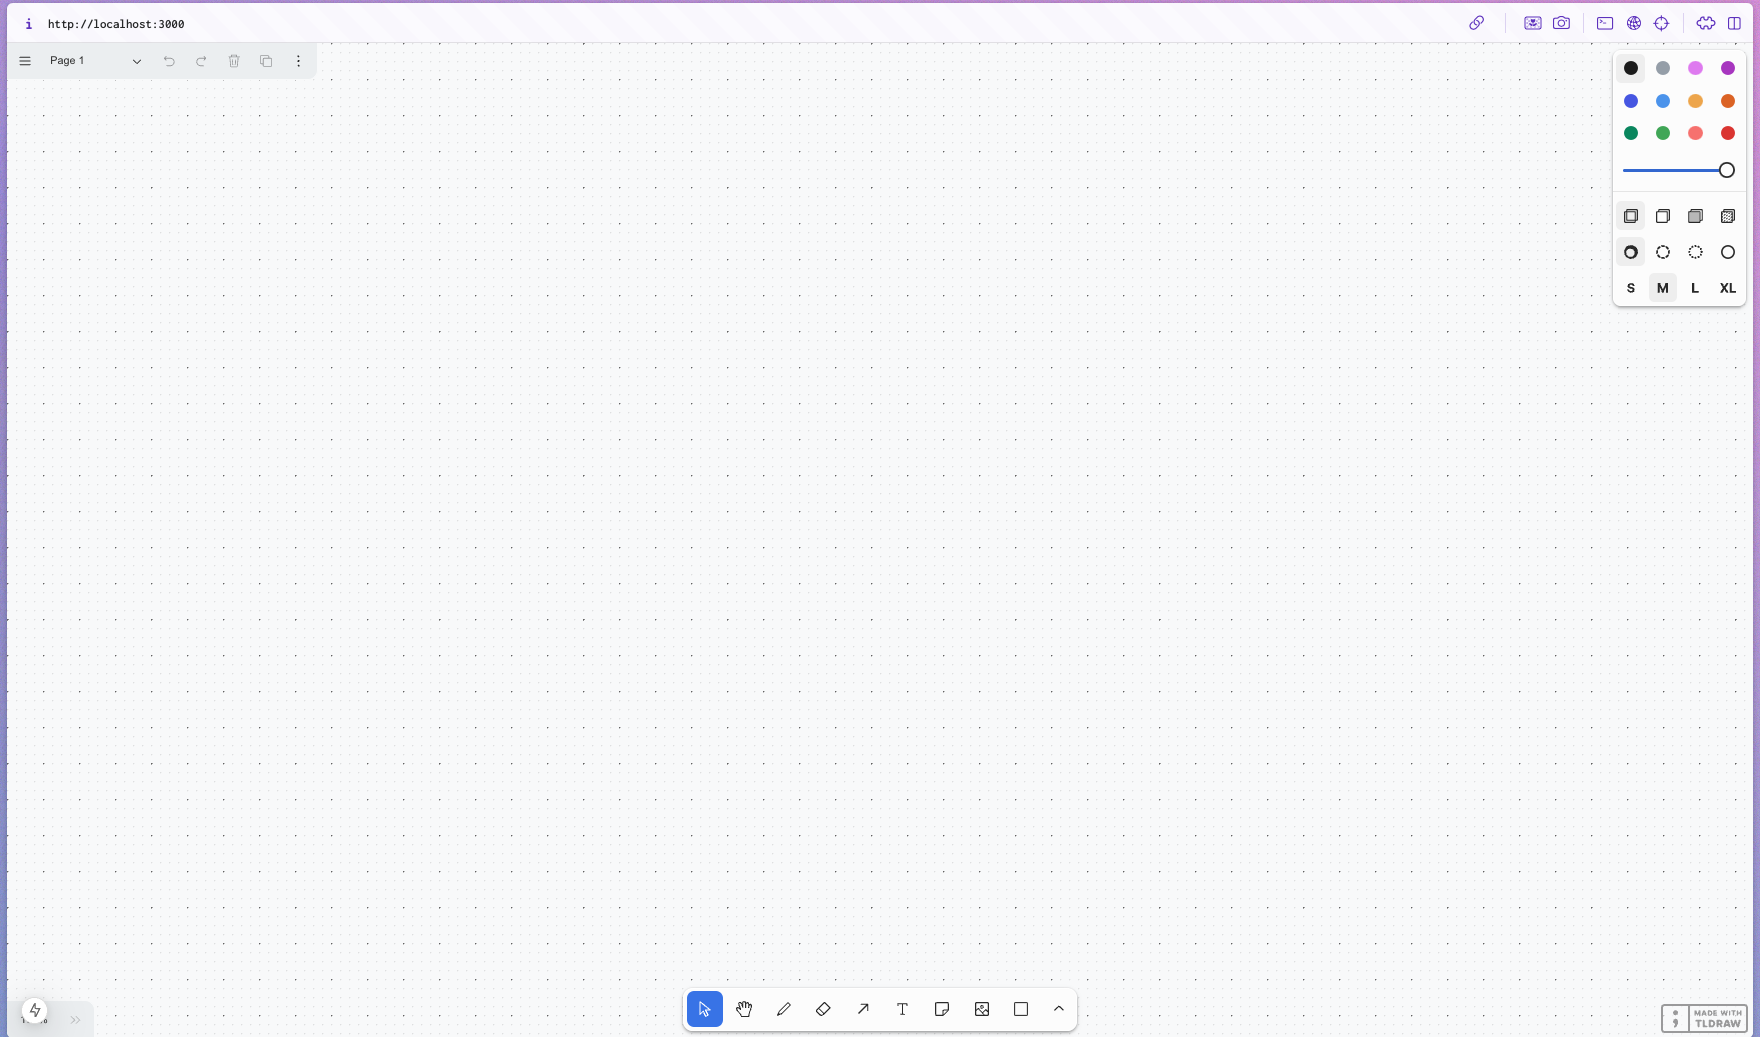Open the Made with tldraw link
The width and height of the screenshot is (1760, 1037).
click(x=1704, y=1018)
